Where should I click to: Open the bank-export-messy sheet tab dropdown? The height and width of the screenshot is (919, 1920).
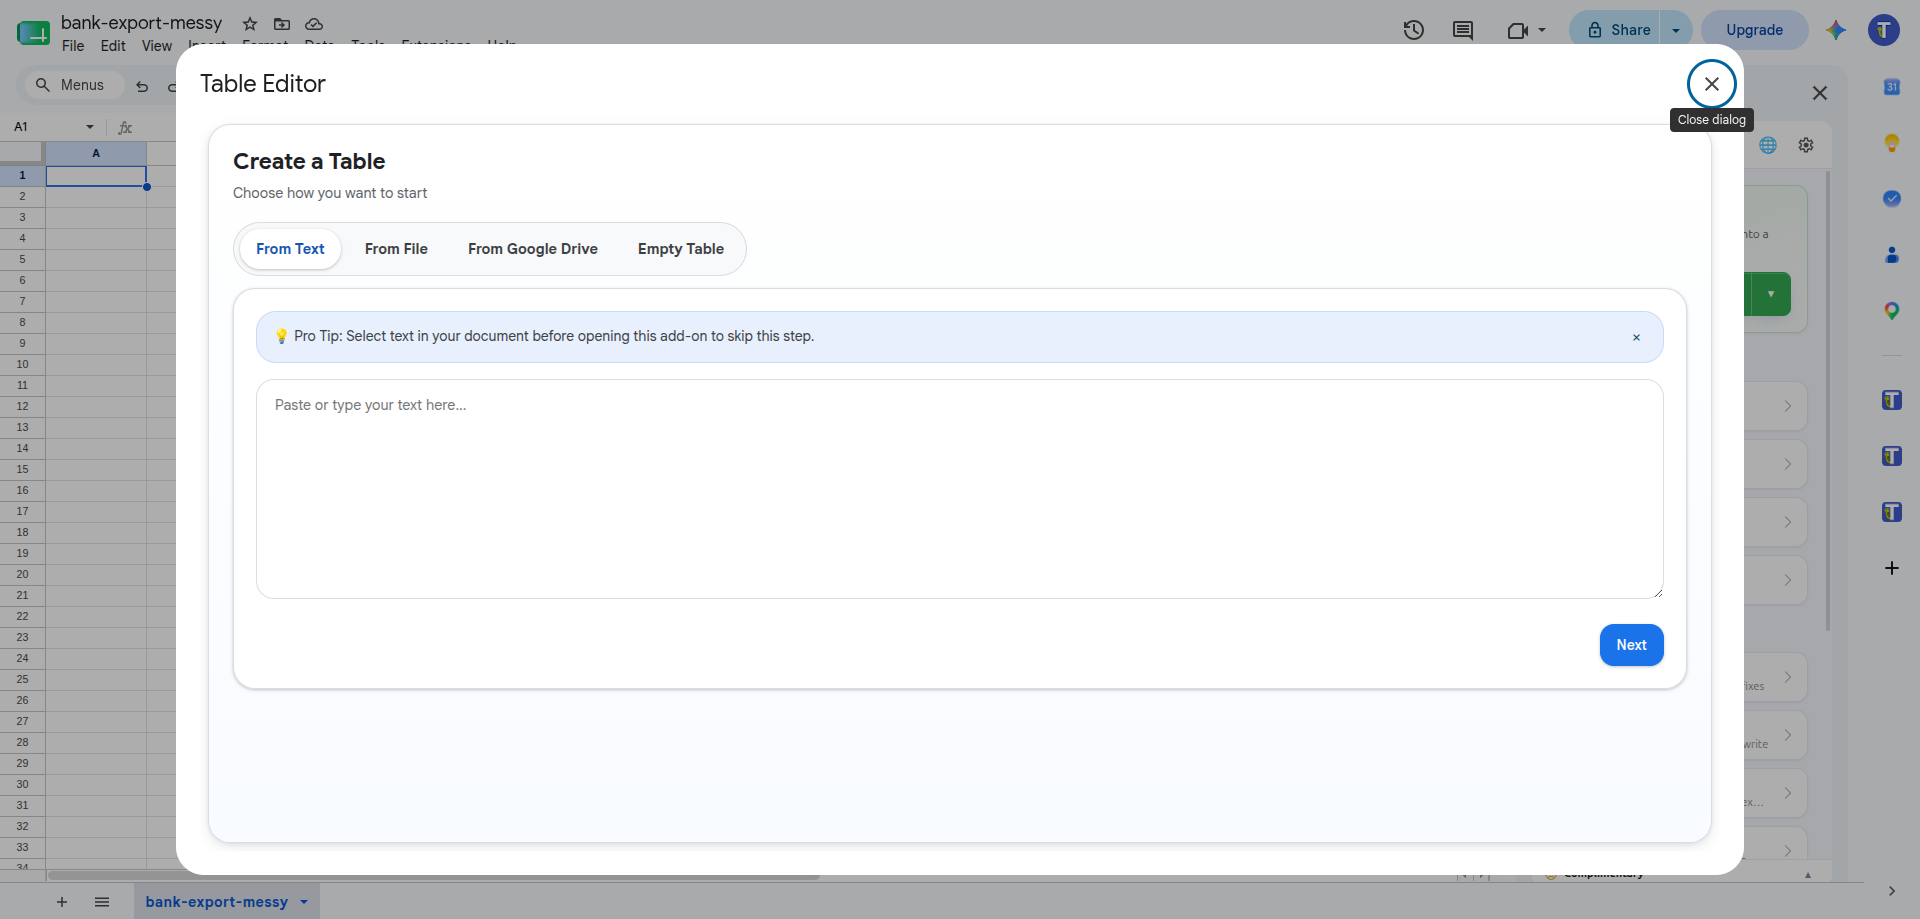tap(304, 902)
